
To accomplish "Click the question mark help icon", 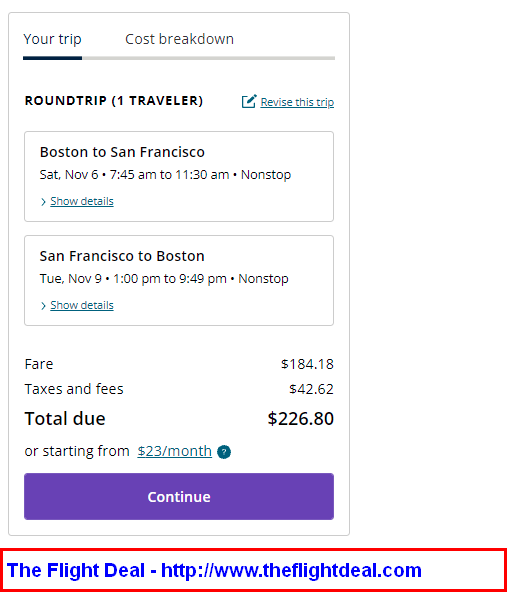I will [x=224, y=452].
